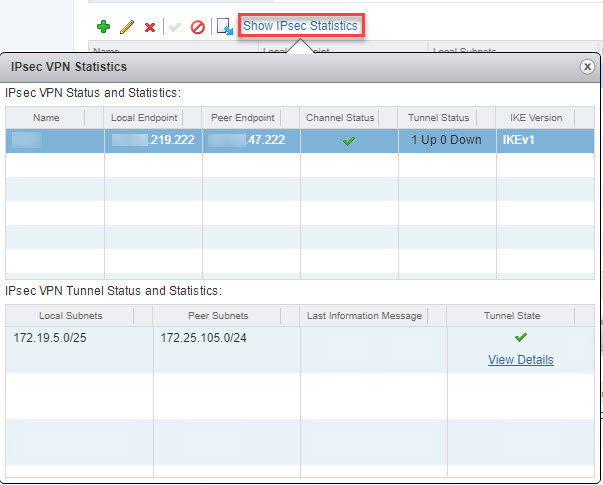Click the pencil Edit icon
603x485 pixels.
[127, 26]
